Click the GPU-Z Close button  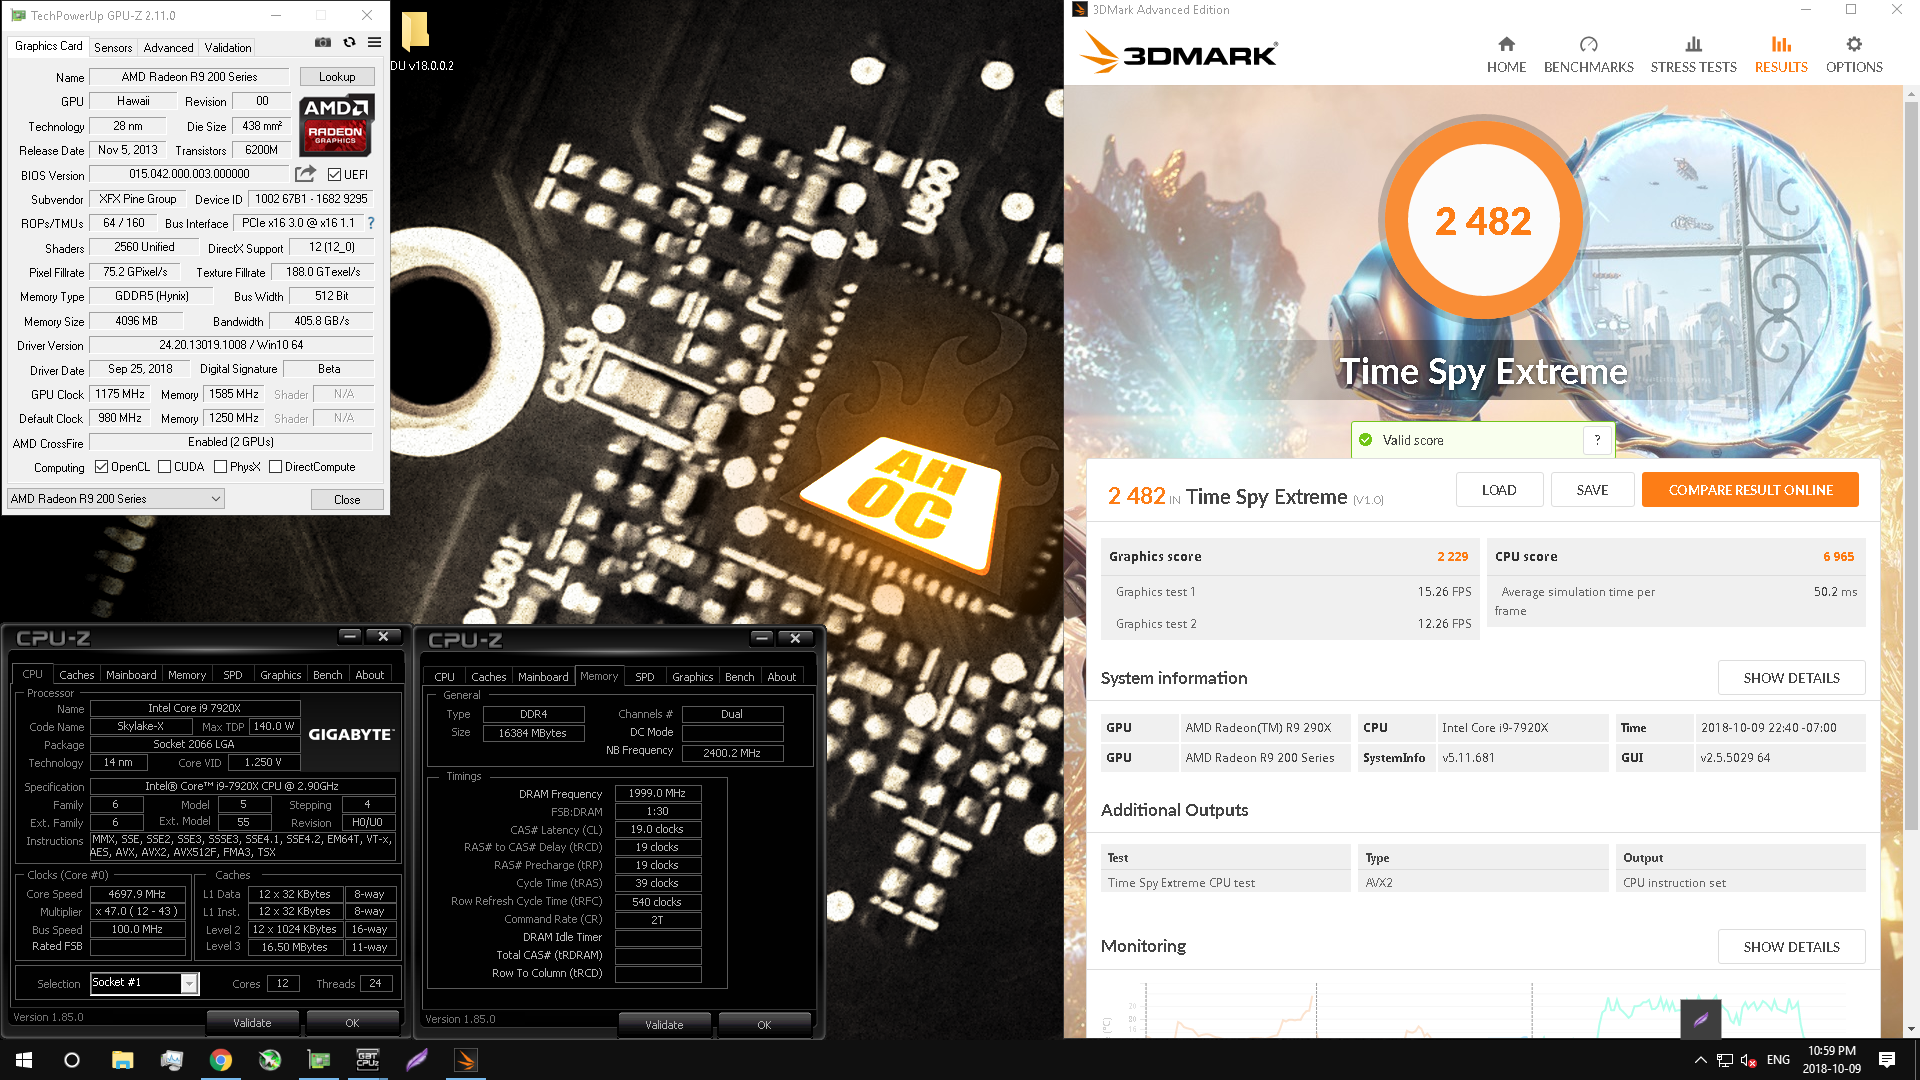click(347, 499)
